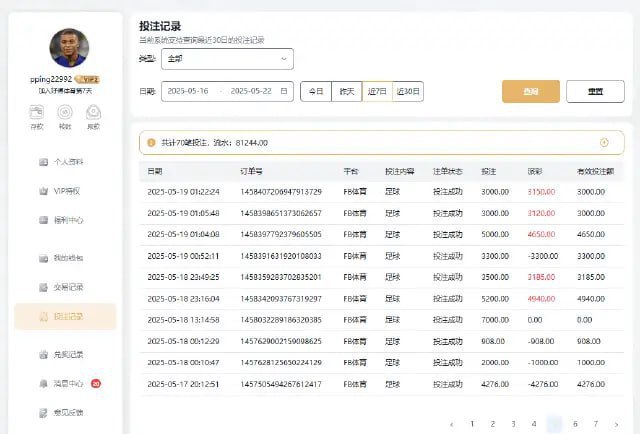Go to the previous page using the left arrow

[x=451, y=423]
